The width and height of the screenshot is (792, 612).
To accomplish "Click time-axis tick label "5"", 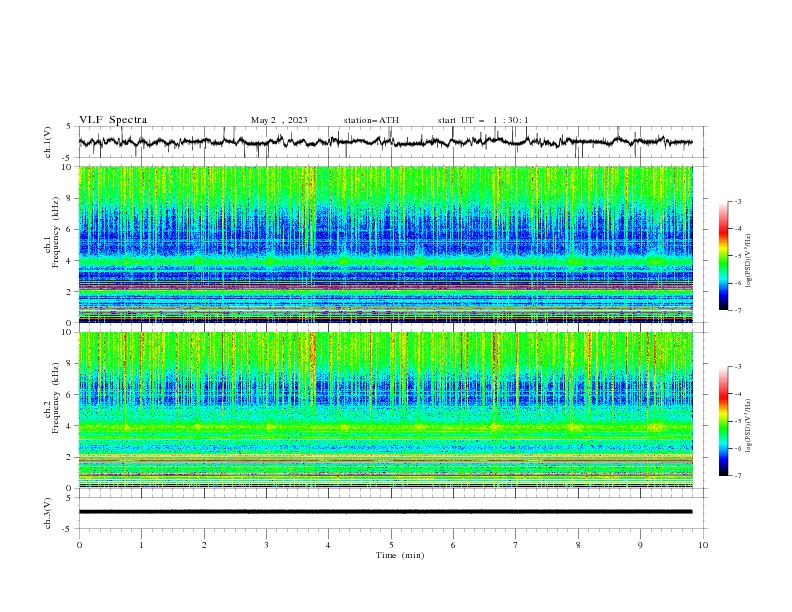I will pos(391,545).
